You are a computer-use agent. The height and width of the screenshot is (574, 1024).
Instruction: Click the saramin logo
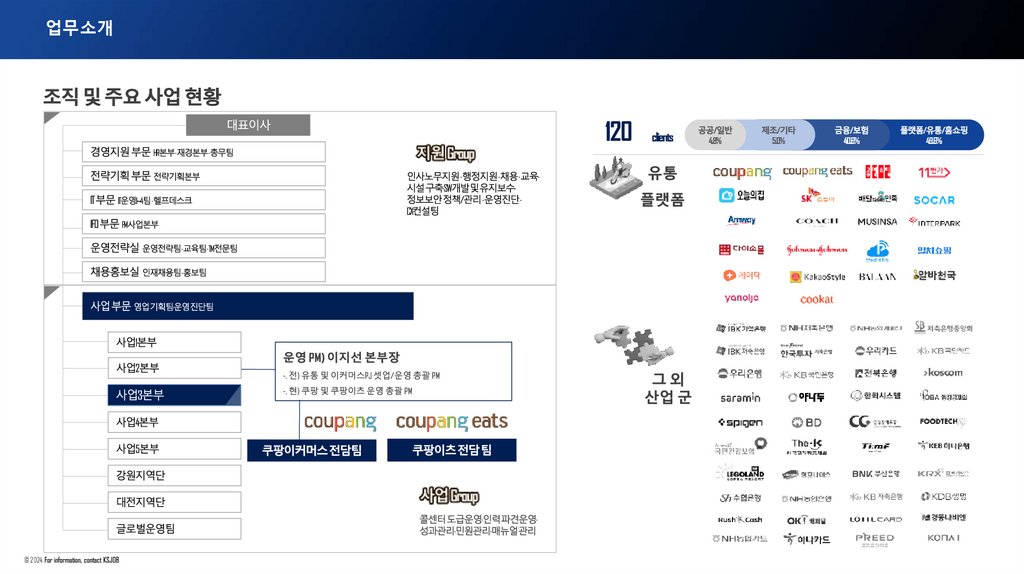pyautogui.click(x=741, y=398)
